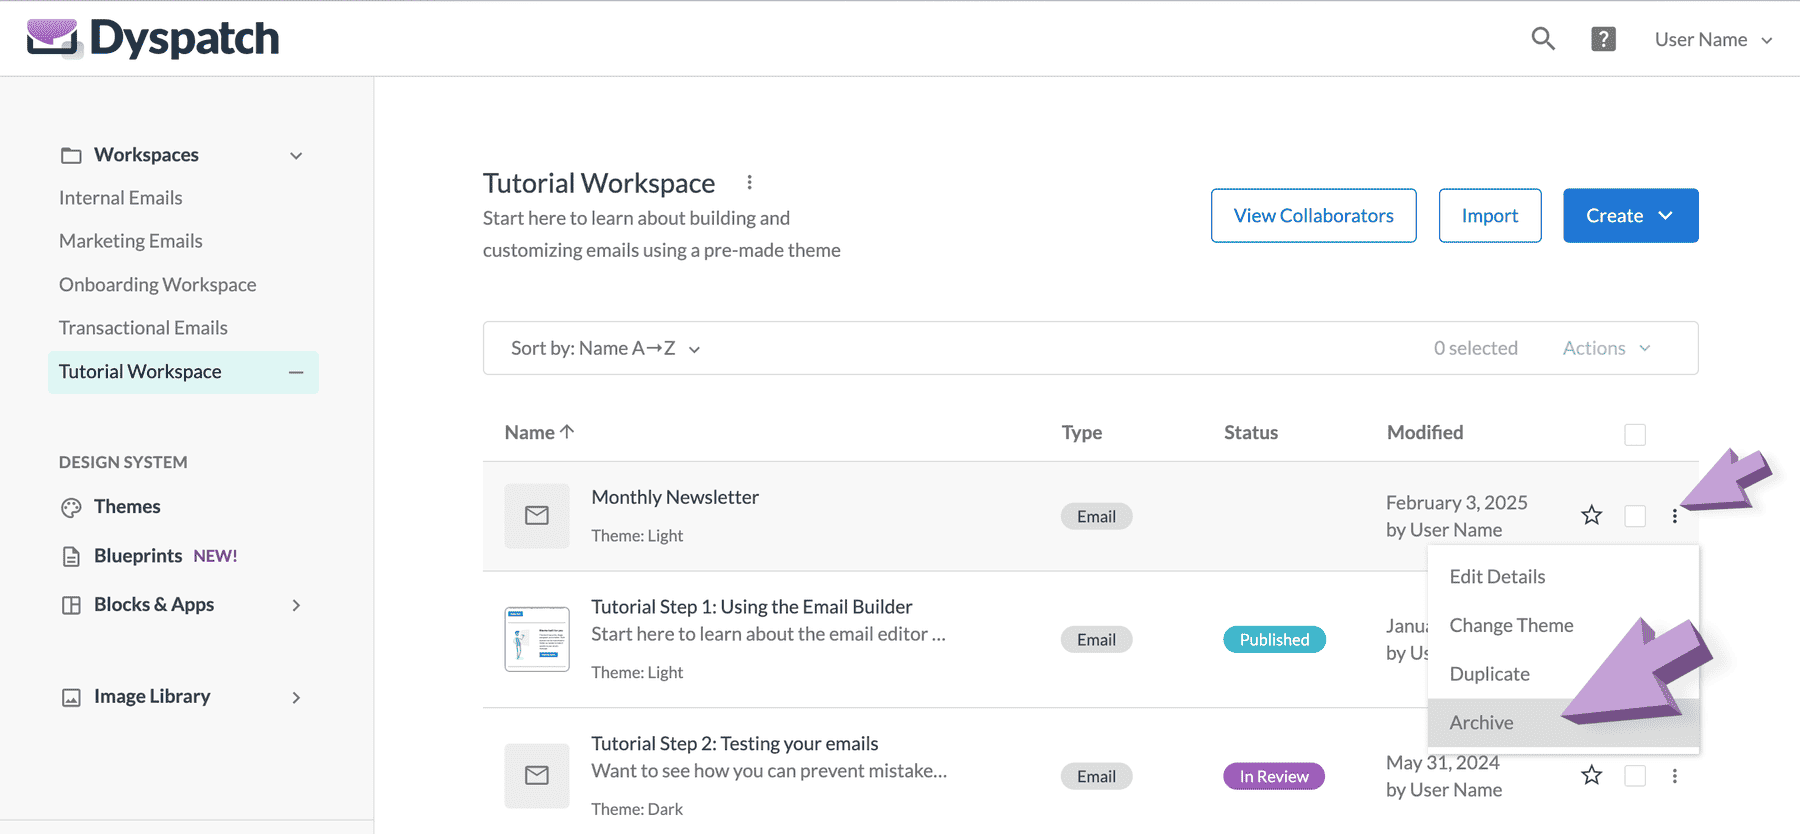Image resolution: width=1800 pixels, height=834 pixels.
Task: Collapse the Tutorial Workspace minus icon
Action: coord(296,372)
